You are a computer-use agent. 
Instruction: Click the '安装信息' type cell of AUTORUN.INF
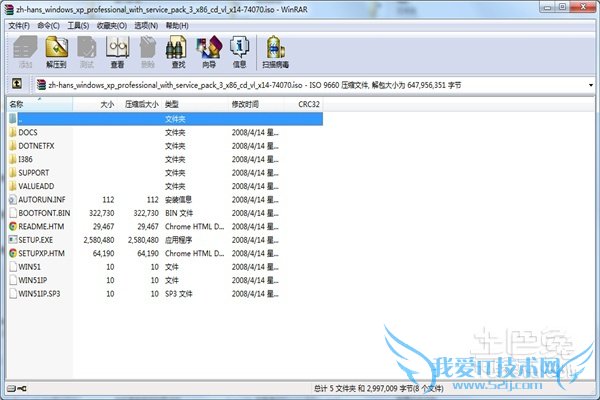coord(178,199)
